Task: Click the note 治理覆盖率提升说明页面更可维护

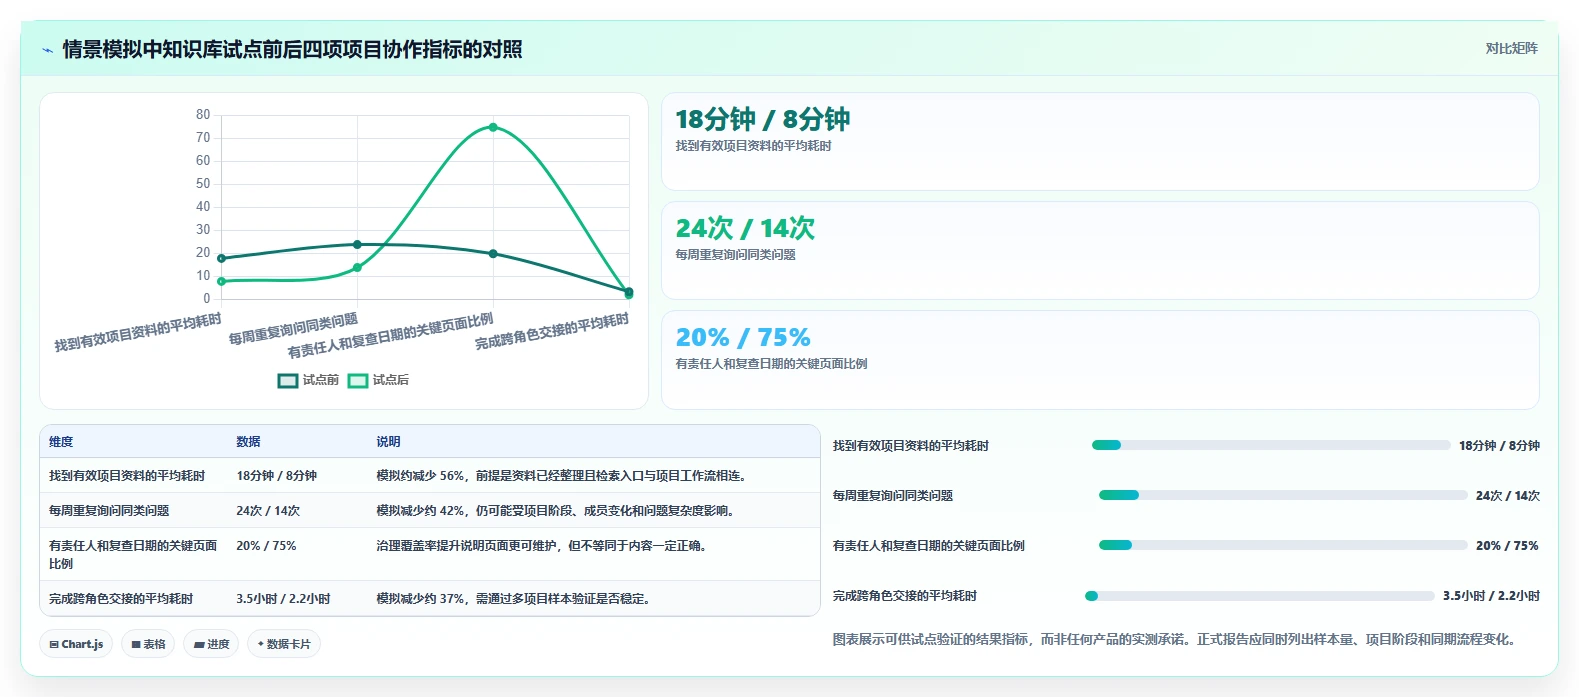Action: pyautogui.click(x=467, y=546)
